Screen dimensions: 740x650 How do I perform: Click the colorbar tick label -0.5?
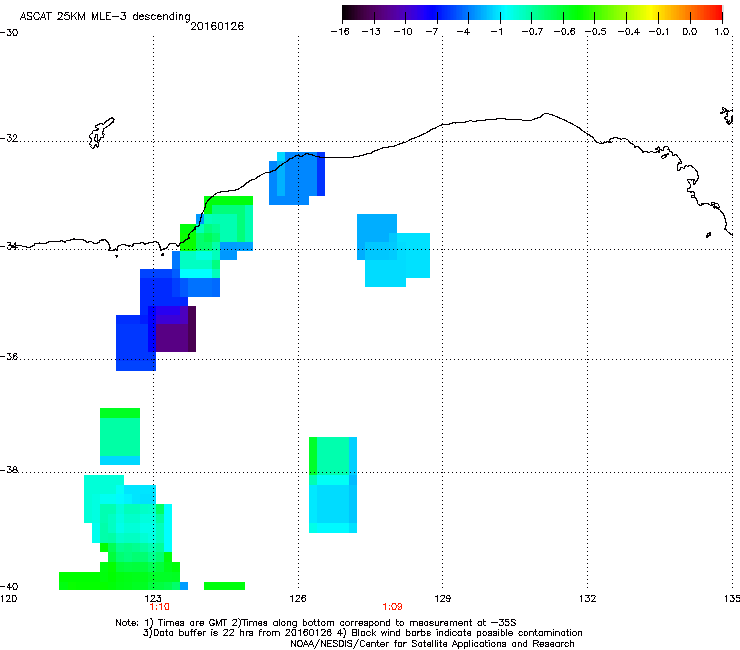596,32
